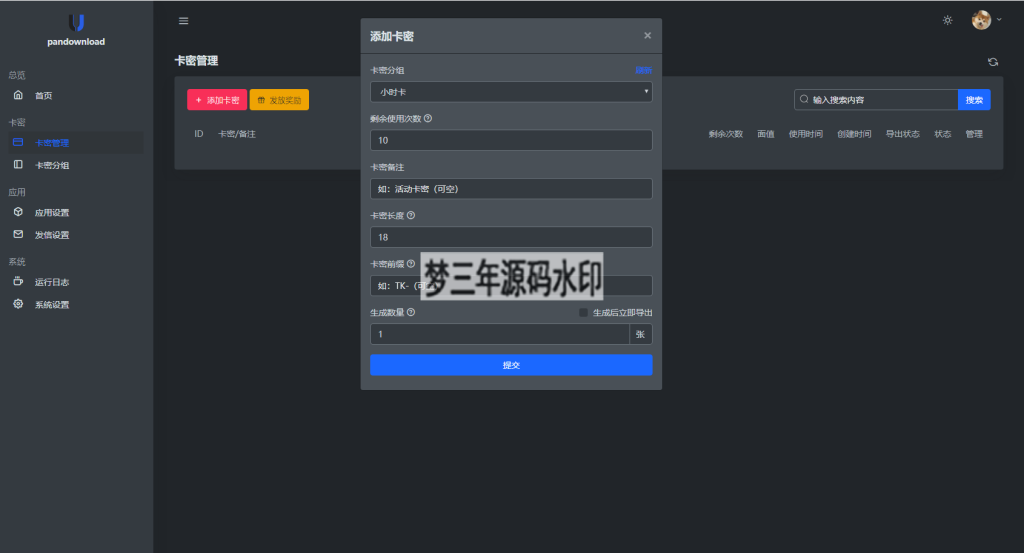Click the 剩余使用次数 field with 10

(511, 140)
